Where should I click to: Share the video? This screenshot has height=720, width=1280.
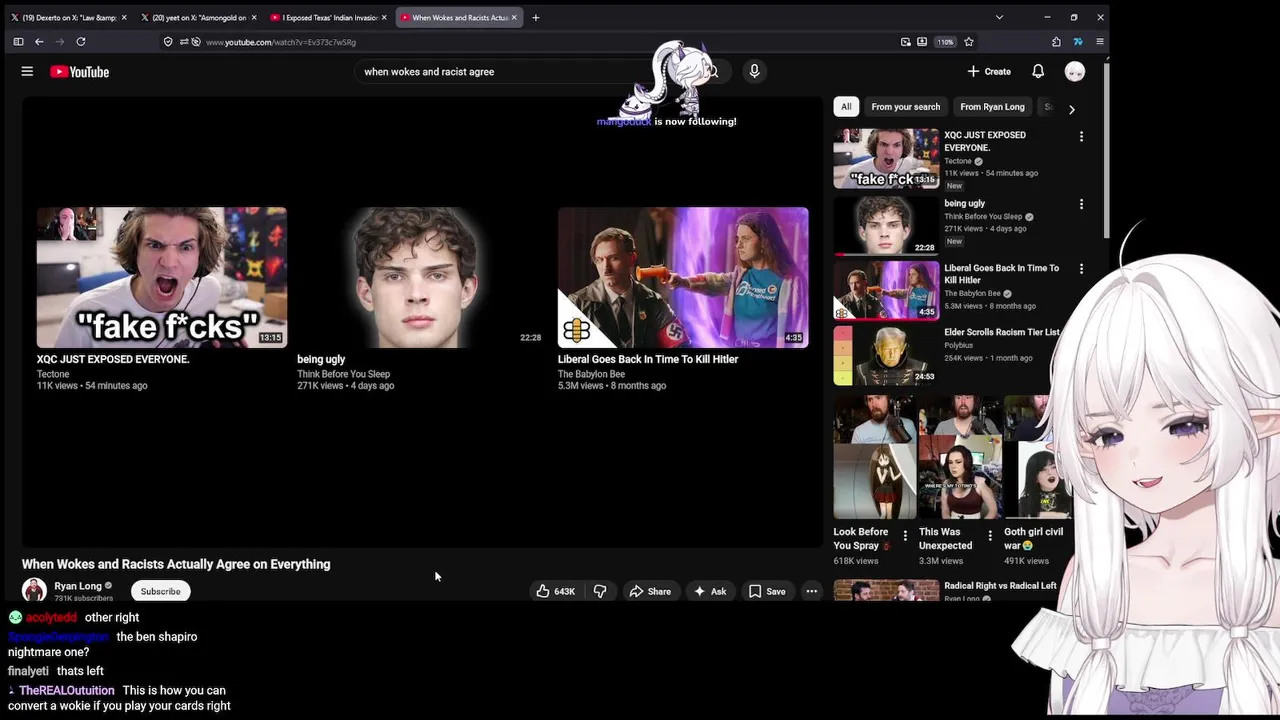click(649, 591)
